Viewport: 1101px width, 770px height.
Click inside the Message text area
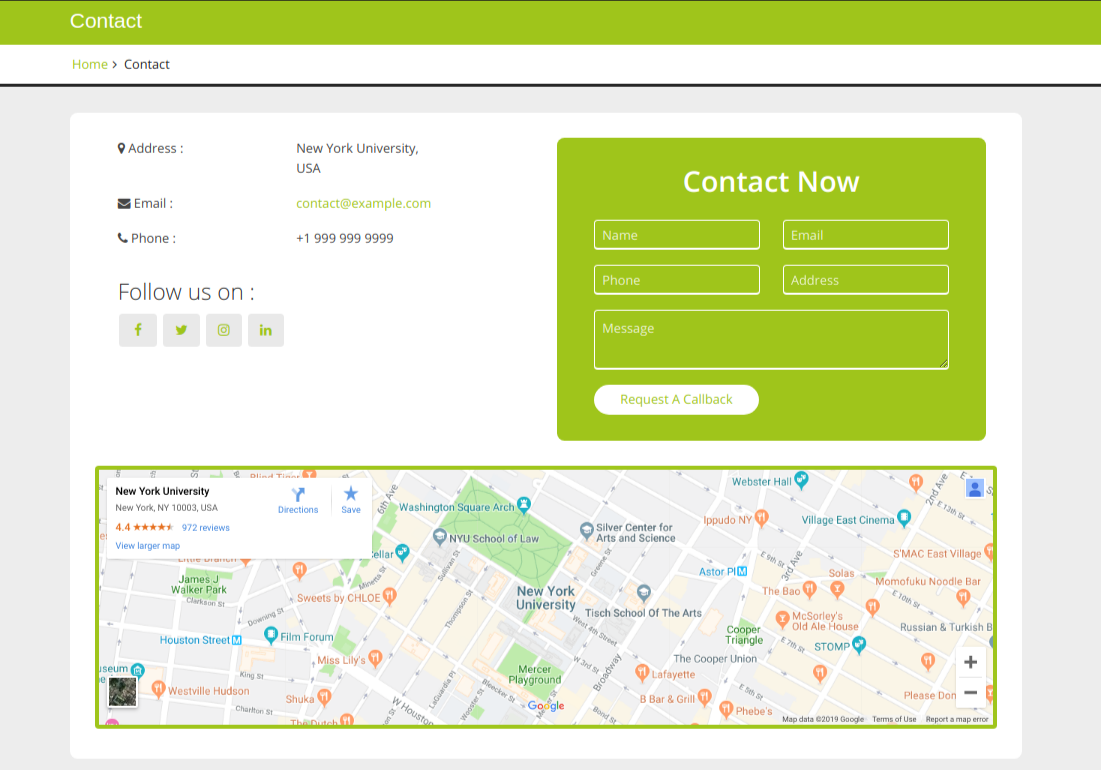tap(771, 340)
